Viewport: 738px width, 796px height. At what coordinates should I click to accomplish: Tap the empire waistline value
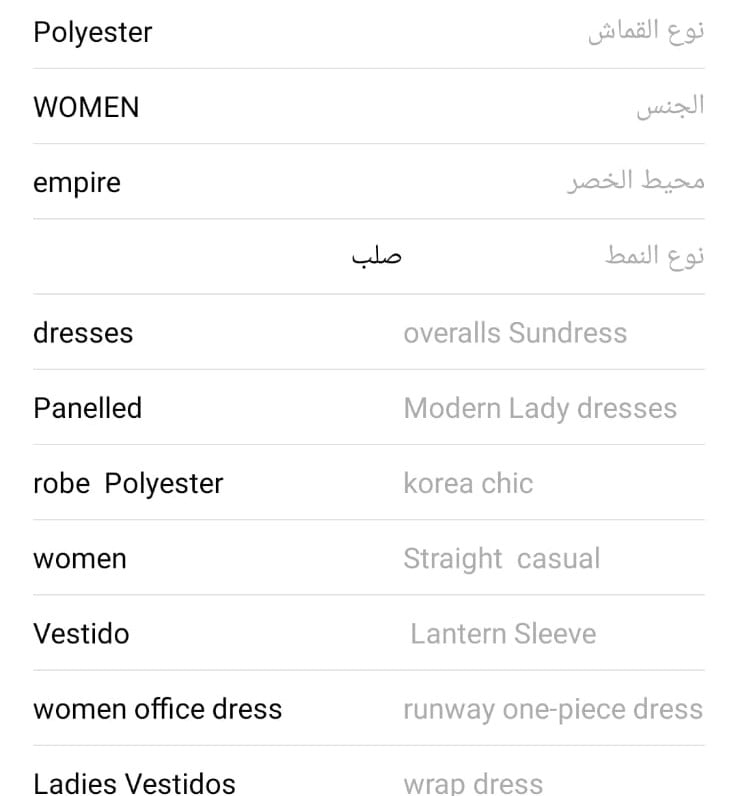point(77,182)
